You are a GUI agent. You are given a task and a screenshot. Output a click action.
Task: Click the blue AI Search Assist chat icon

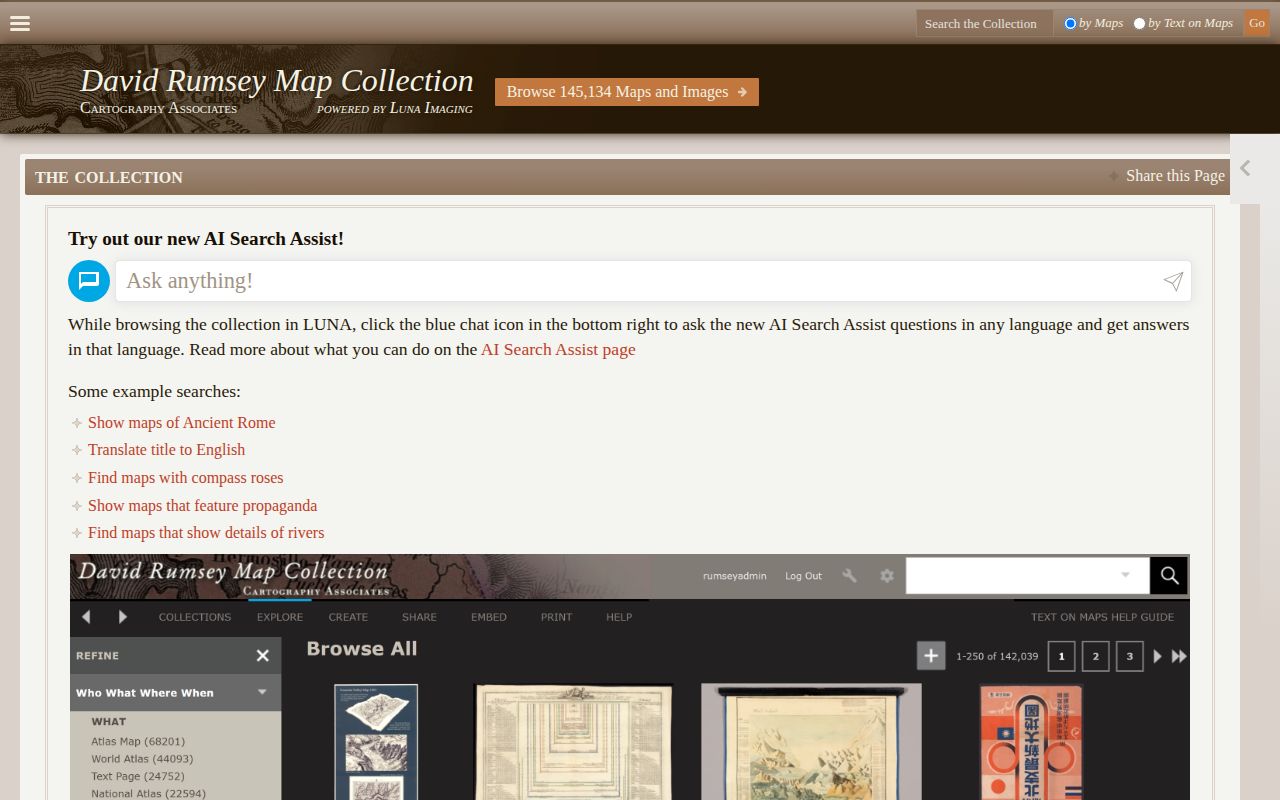pyautogui.click(x=89, y=281)
